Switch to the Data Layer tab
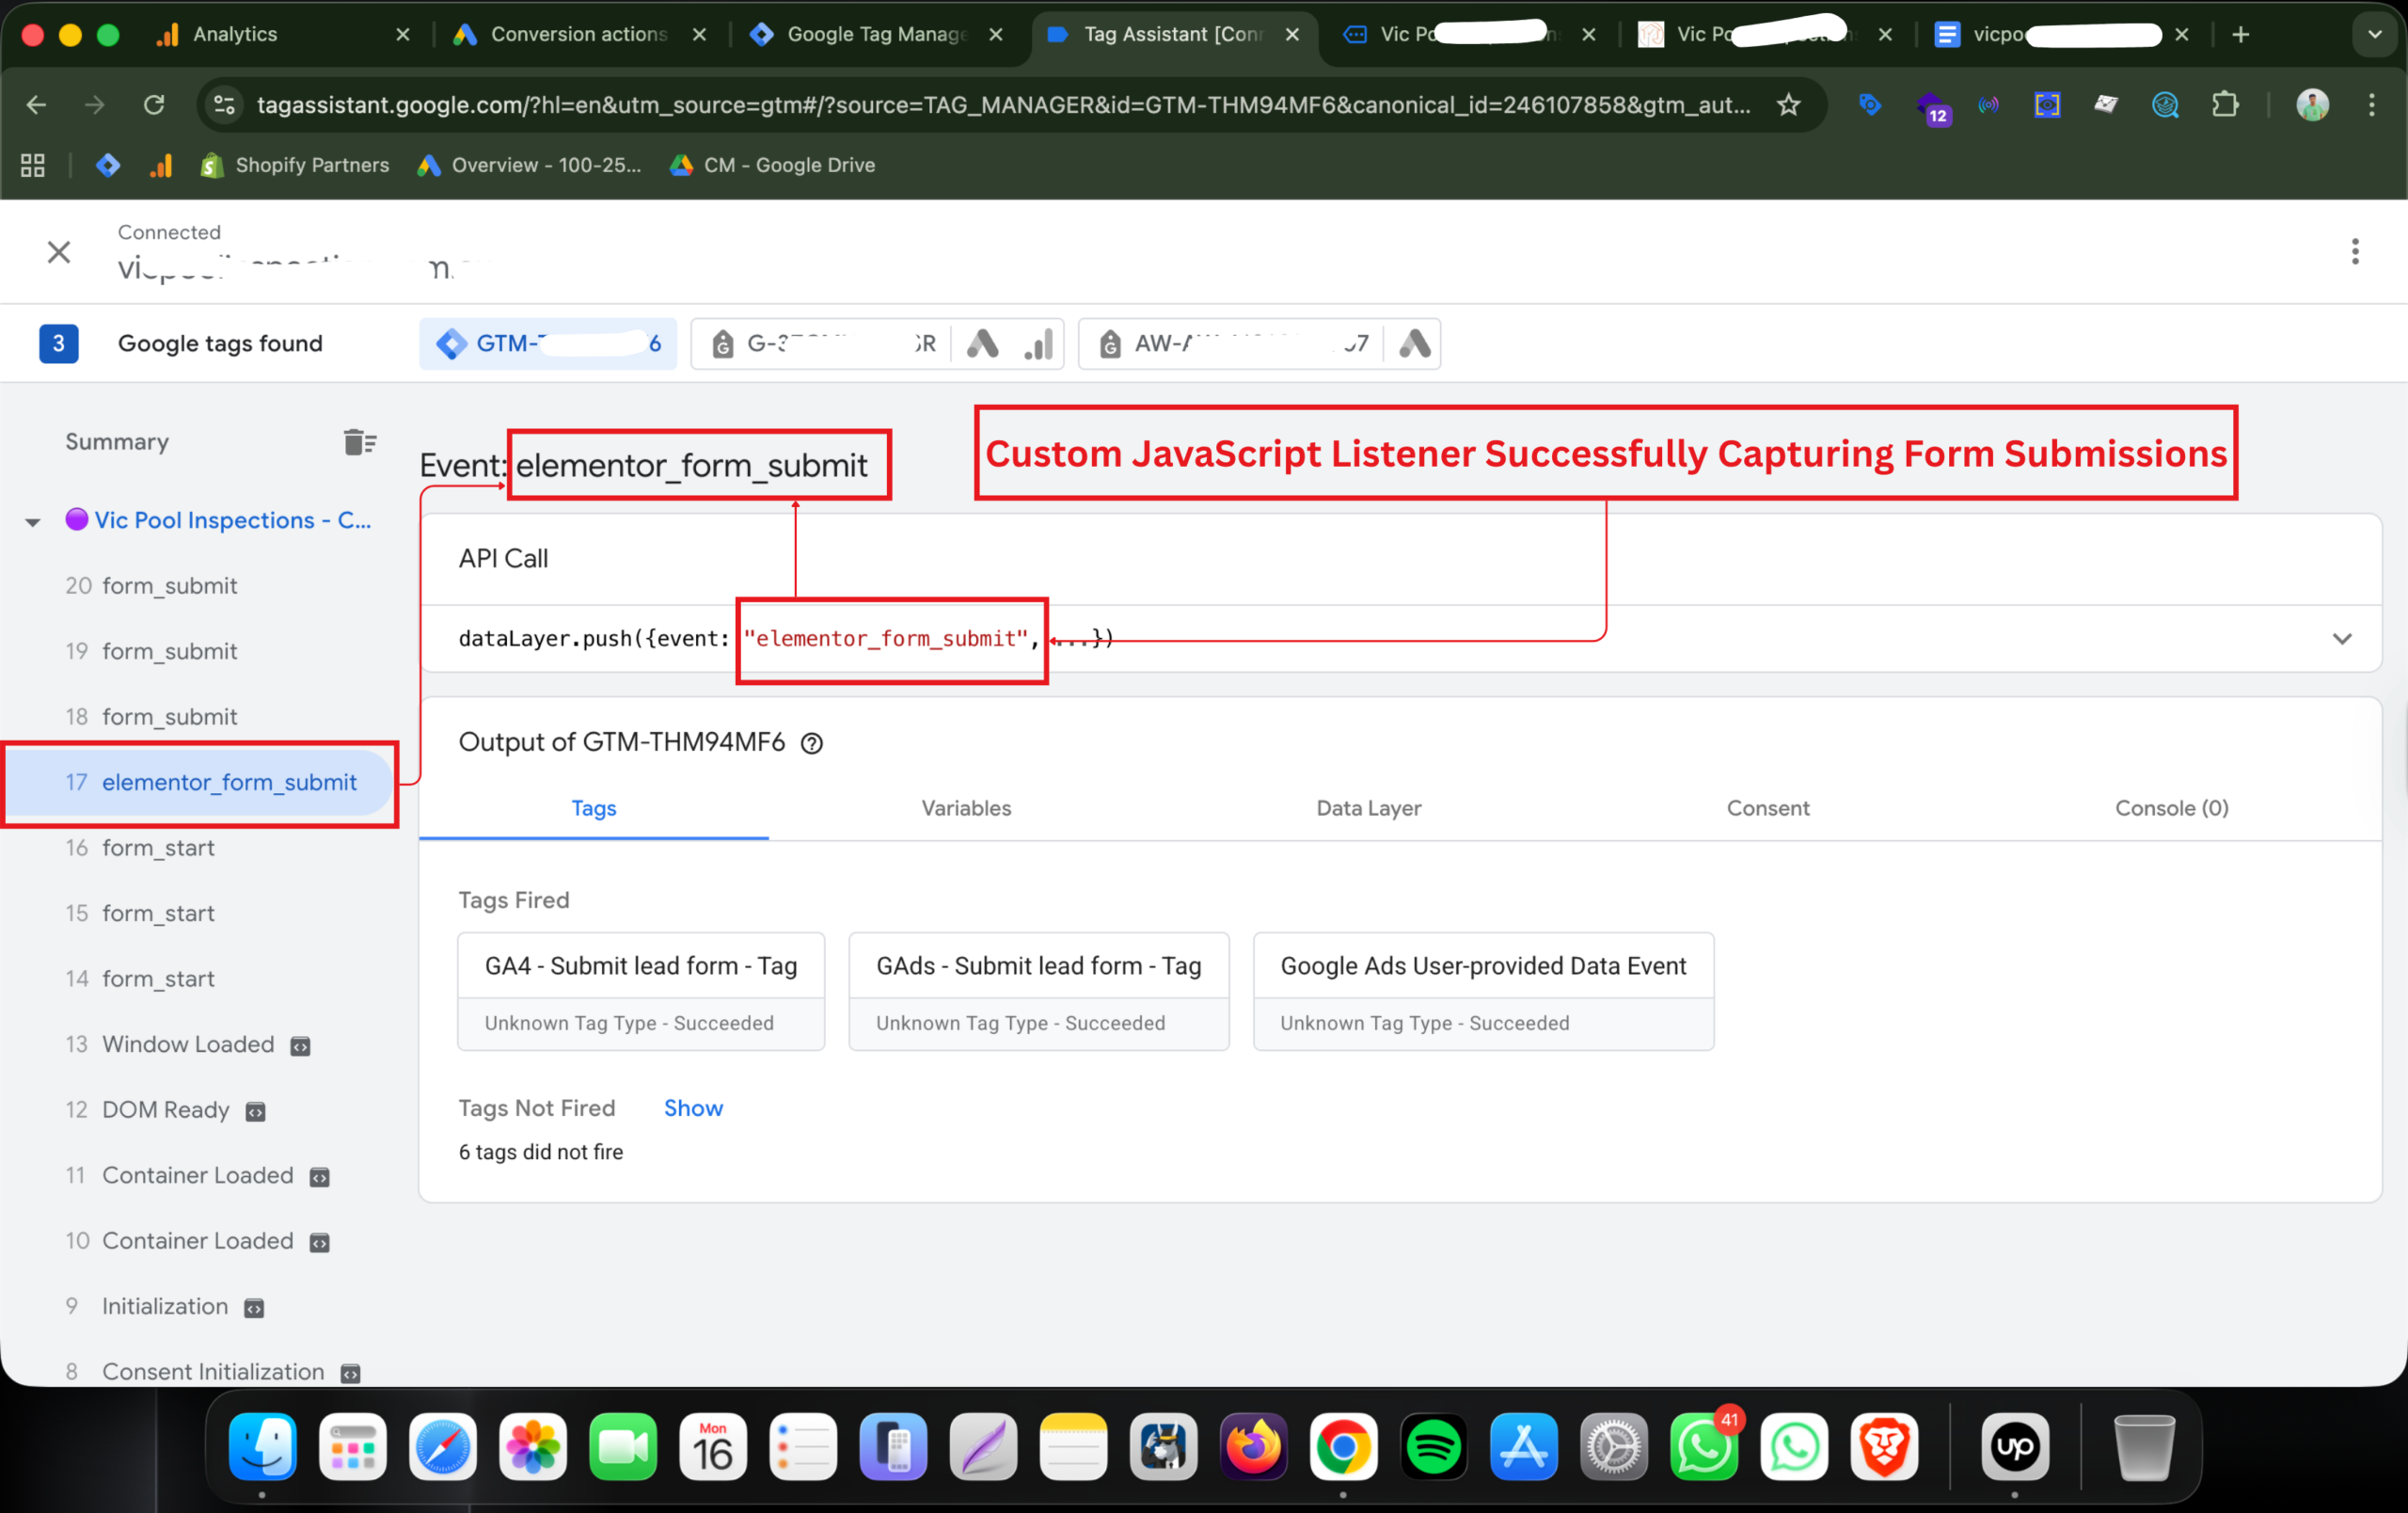 coord(1368,808)
